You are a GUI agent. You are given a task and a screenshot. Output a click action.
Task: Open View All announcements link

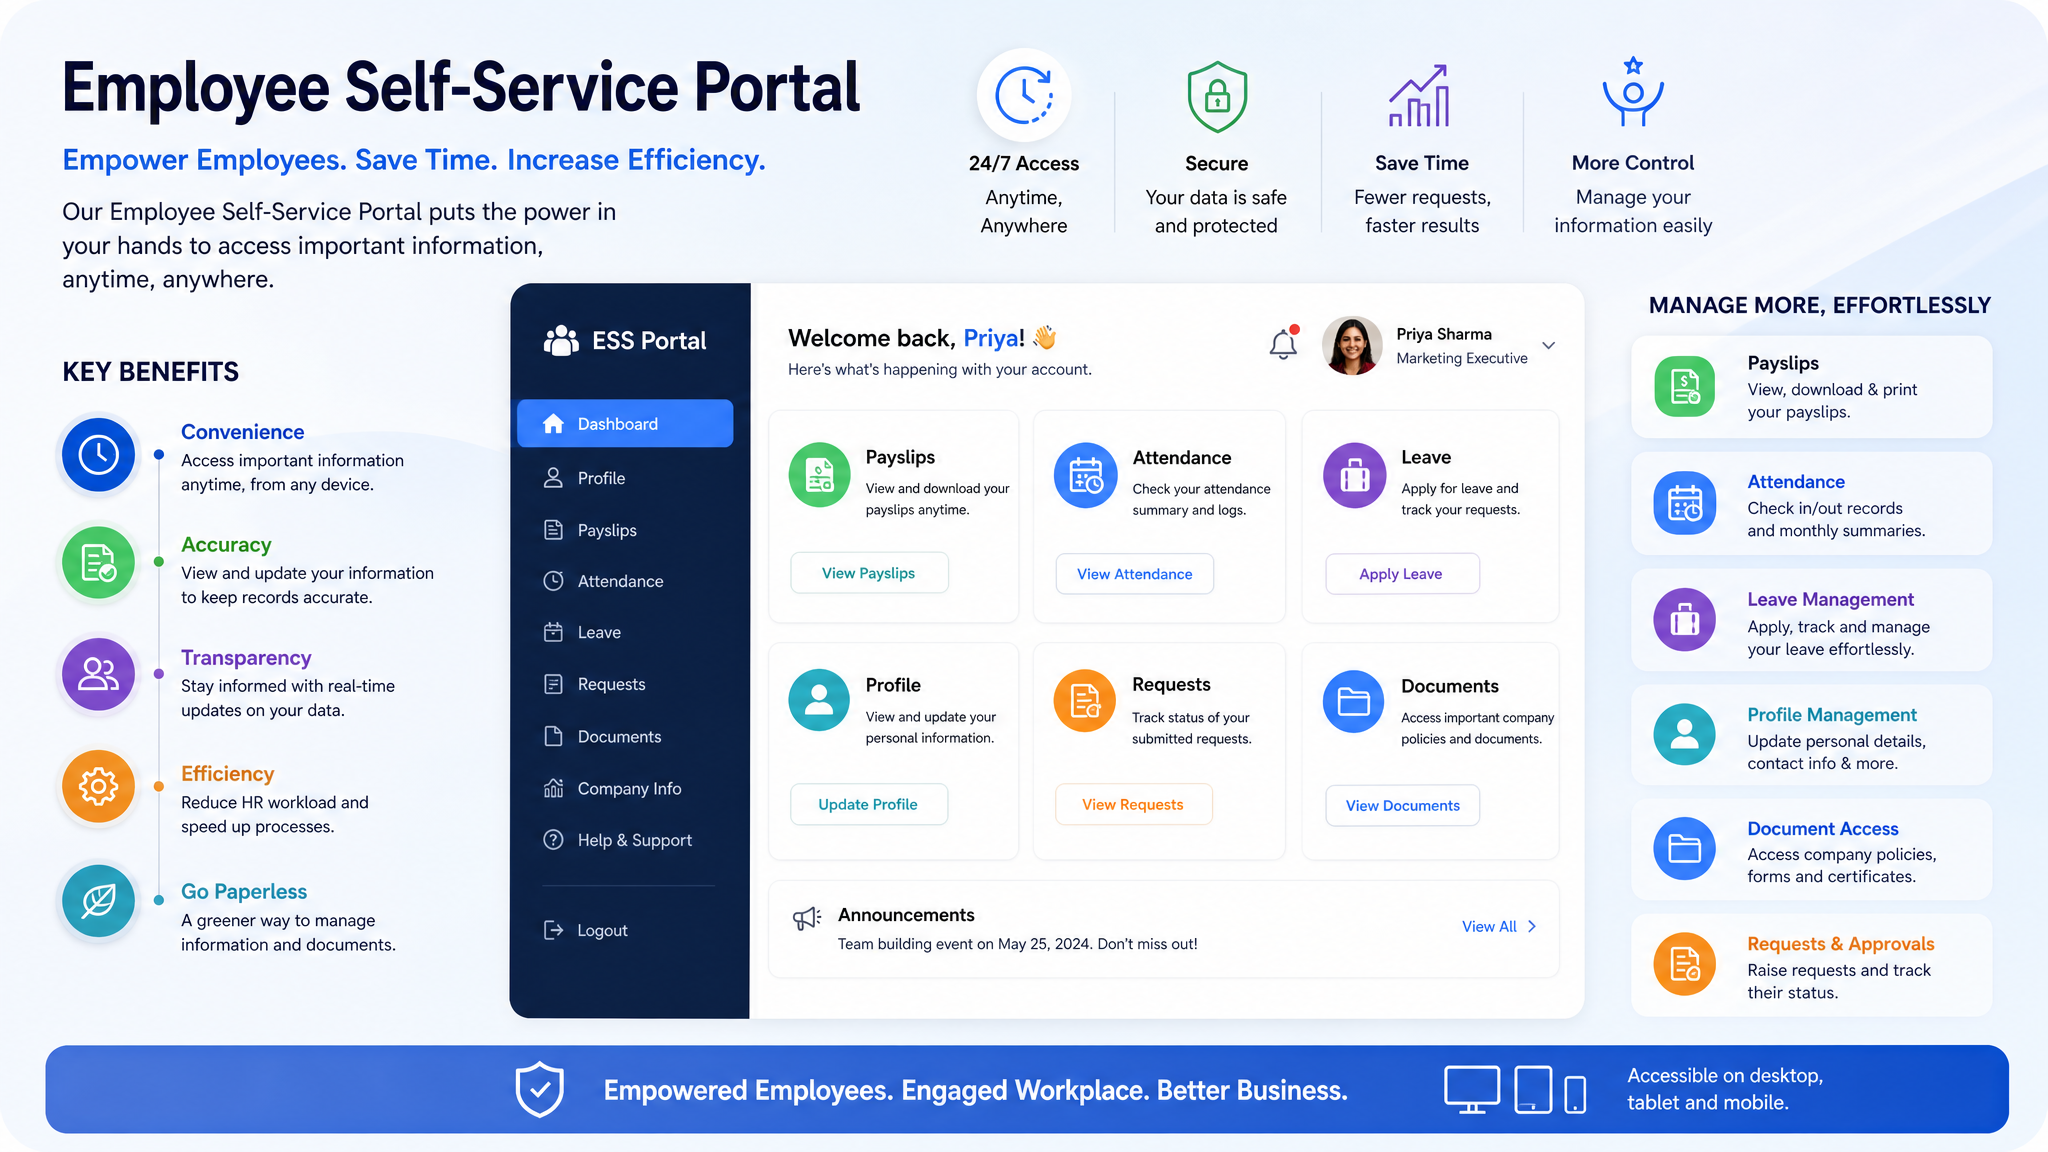coord(1499,927)
